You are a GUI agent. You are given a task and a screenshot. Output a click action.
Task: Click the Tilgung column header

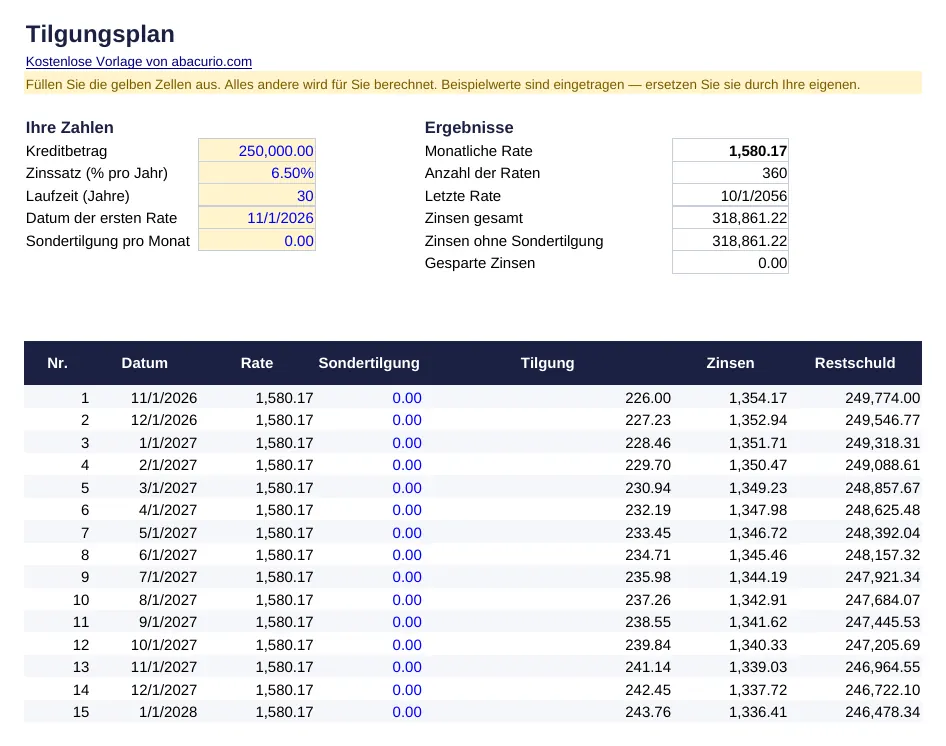(548, 363)
